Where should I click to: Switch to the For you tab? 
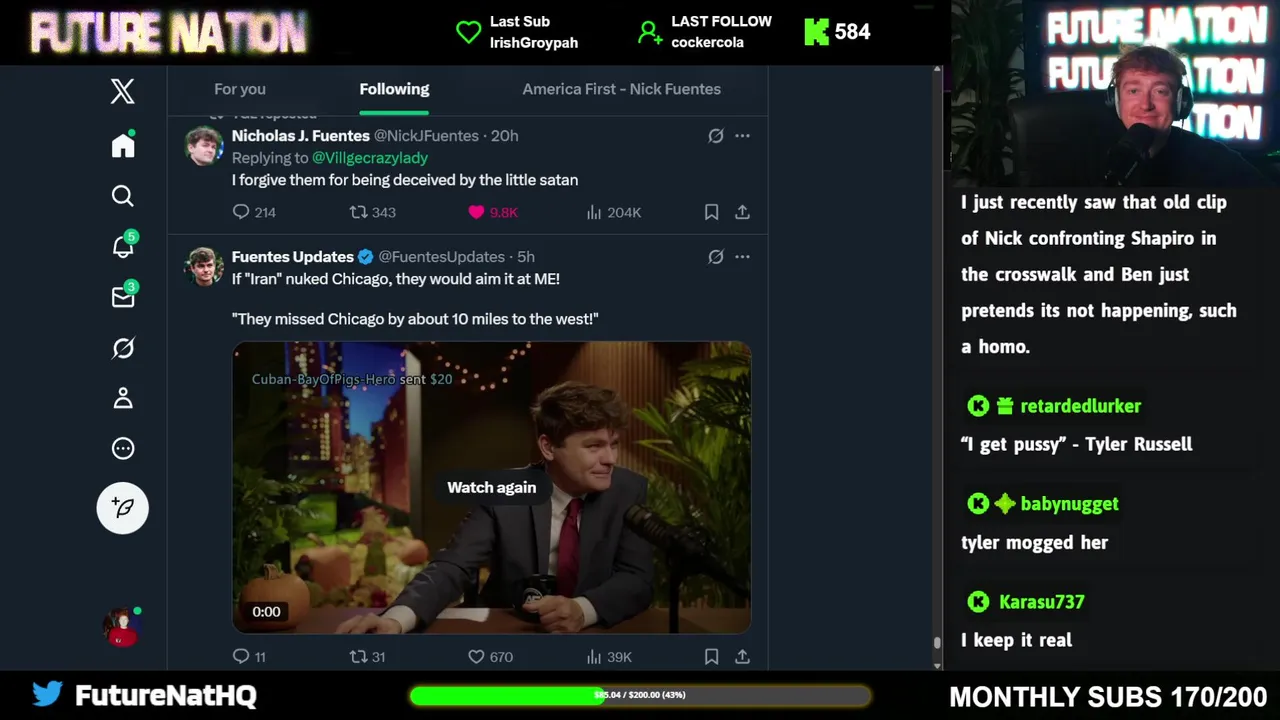(x=240, y=89)
